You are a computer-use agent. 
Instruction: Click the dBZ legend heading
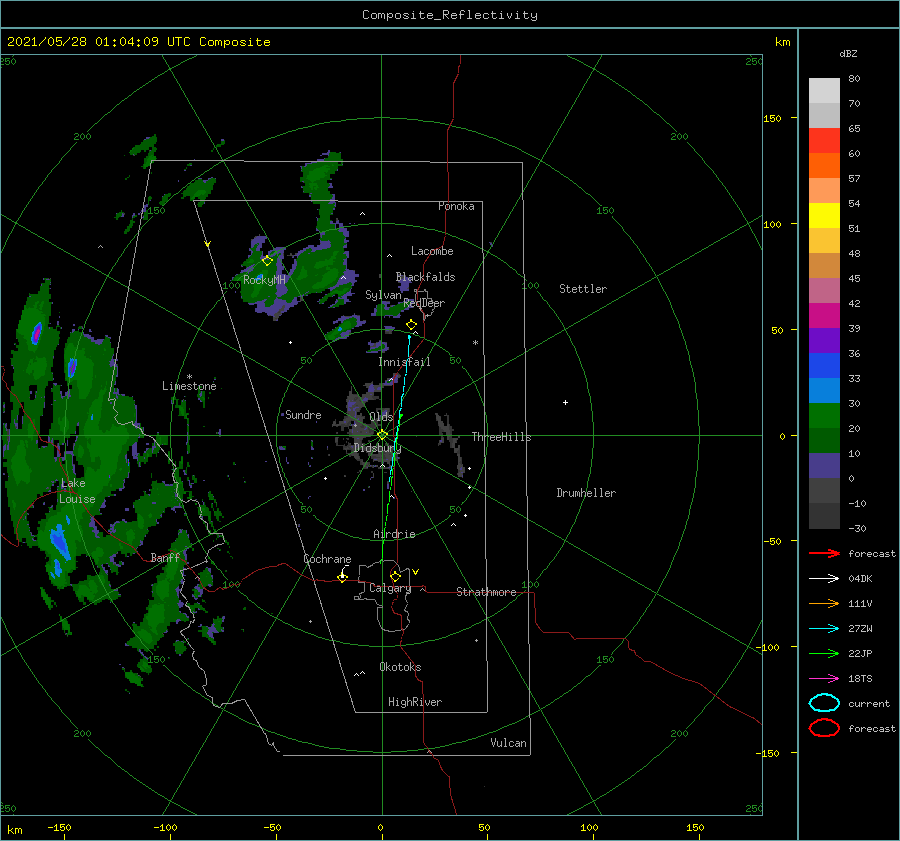click(848, 54)
